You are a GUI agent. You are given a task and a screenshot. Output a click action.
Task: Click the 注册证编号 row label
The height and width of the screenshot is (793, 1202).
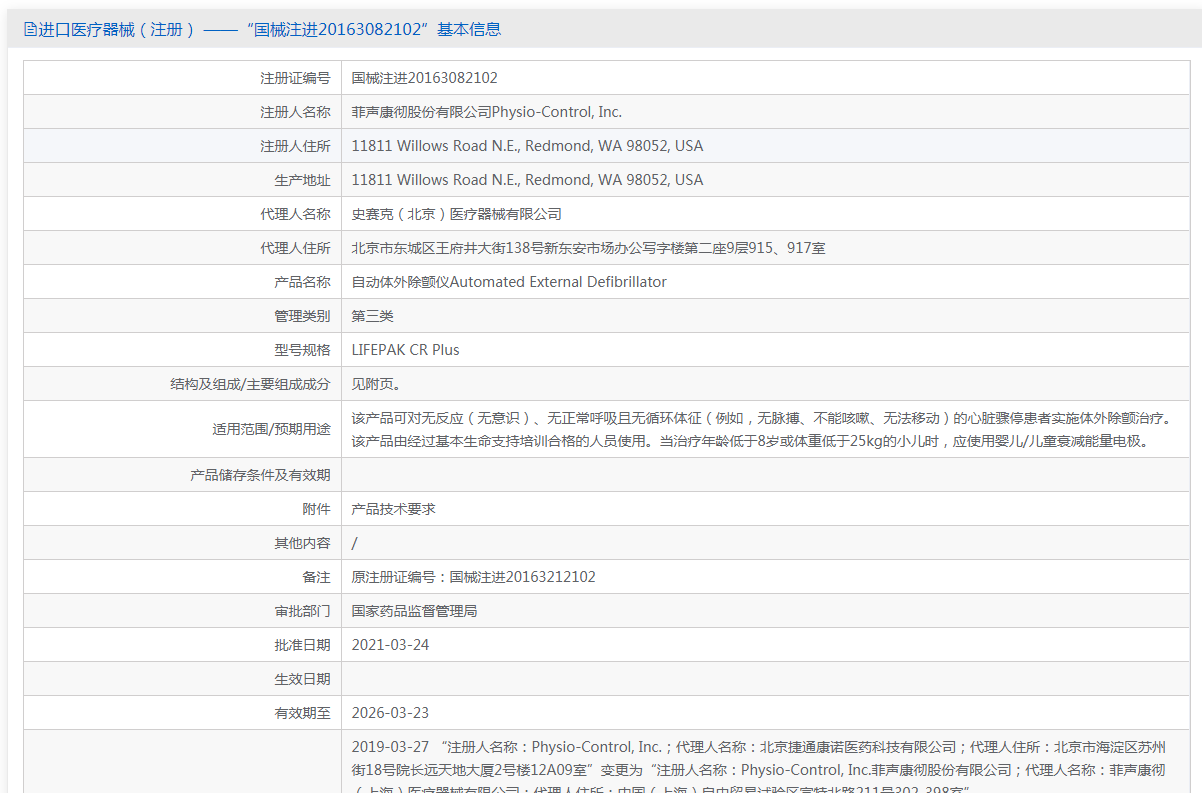295,78
